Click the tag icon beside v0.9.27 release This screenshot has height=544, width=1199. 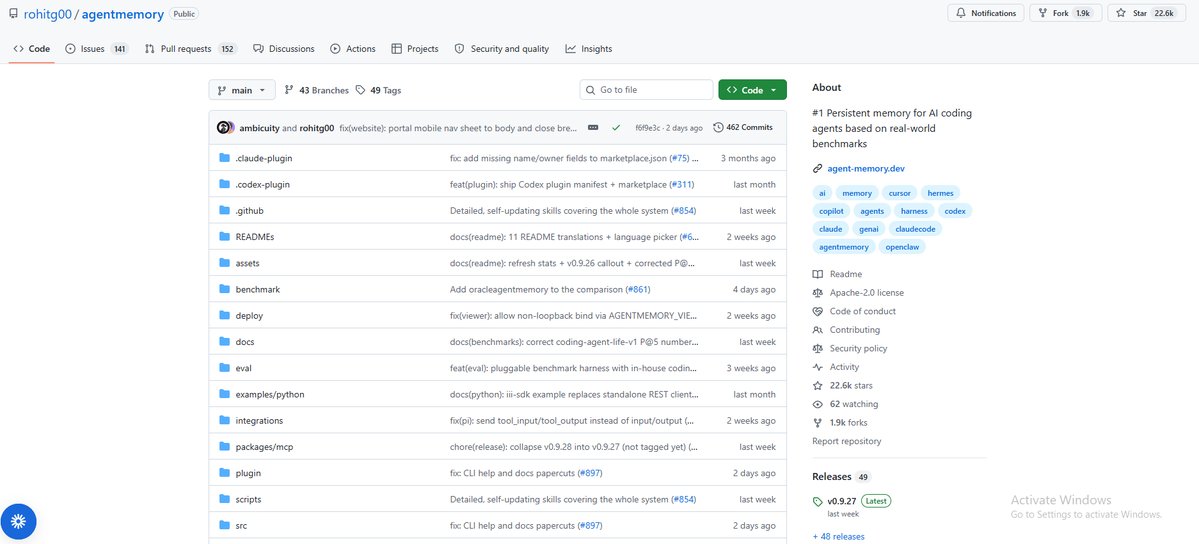coord(817,502)
